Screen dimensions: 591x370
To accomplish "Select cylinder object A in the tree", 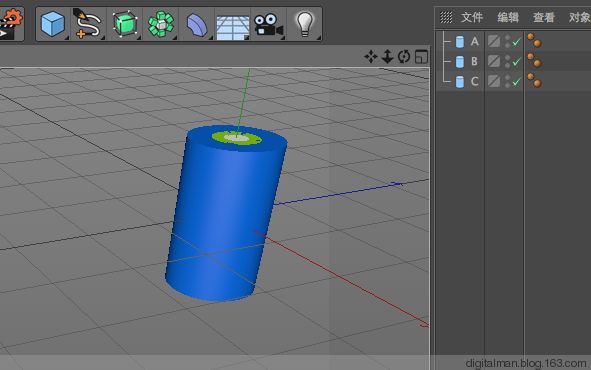I will point(475,41).
